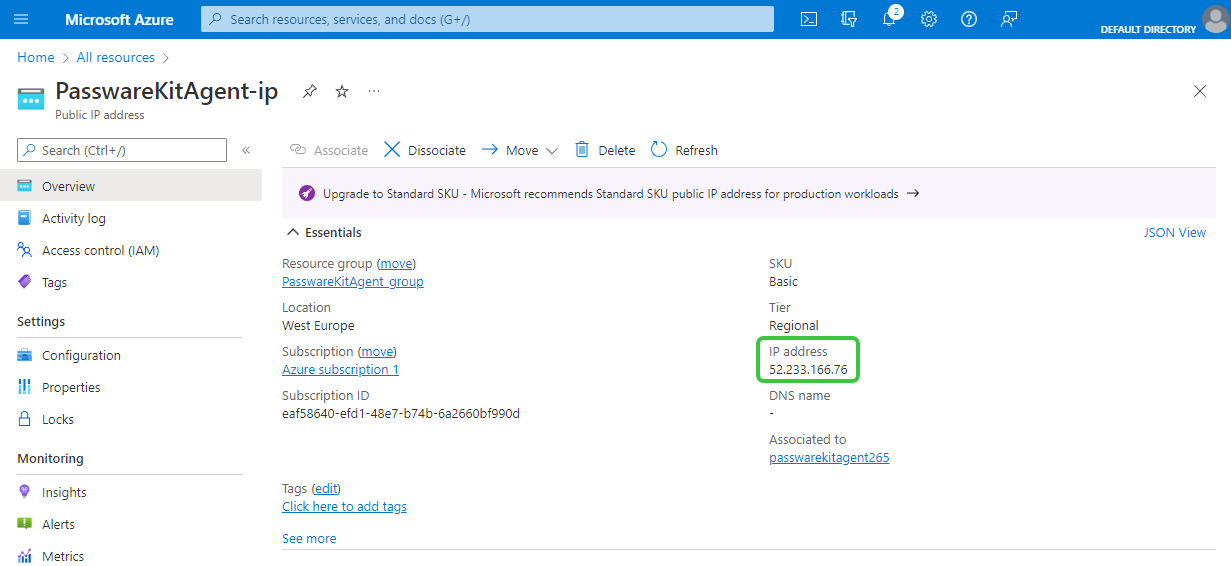The image size is (1231, 566).
Task: Click the Metrics chart icon
Action: coord(25,556)
